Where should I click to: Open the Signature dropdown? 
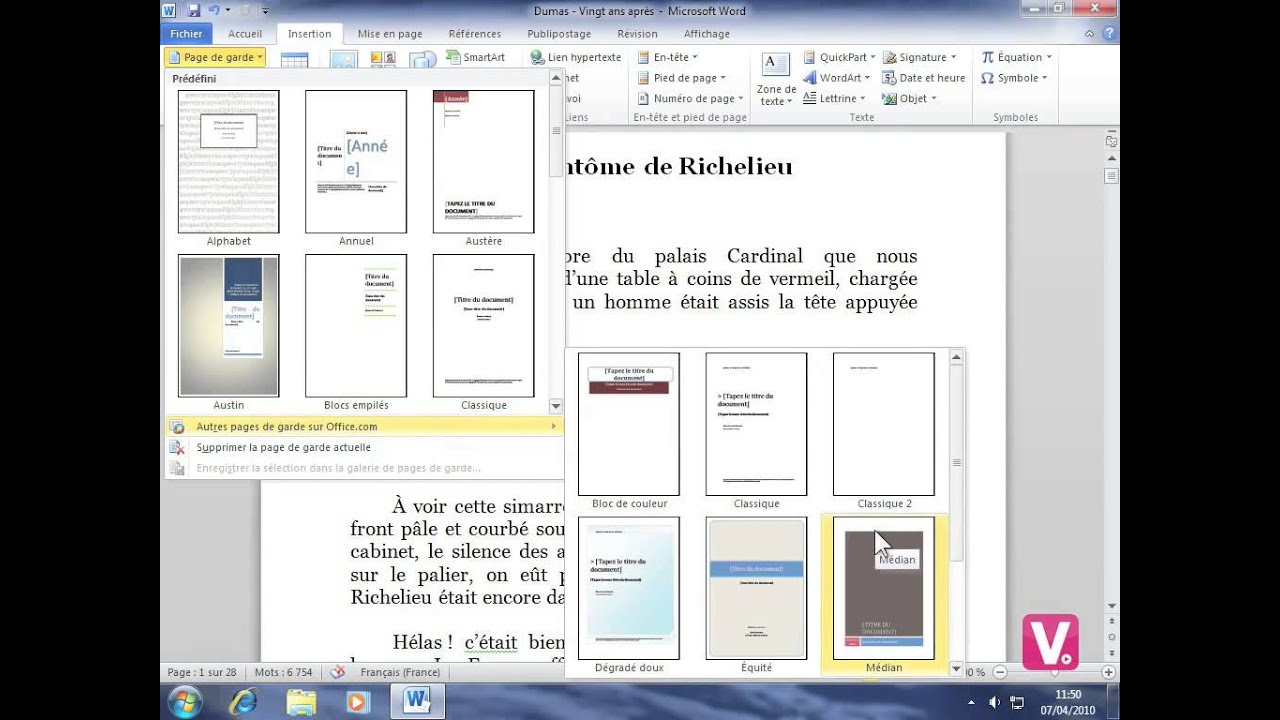(919, 57)
